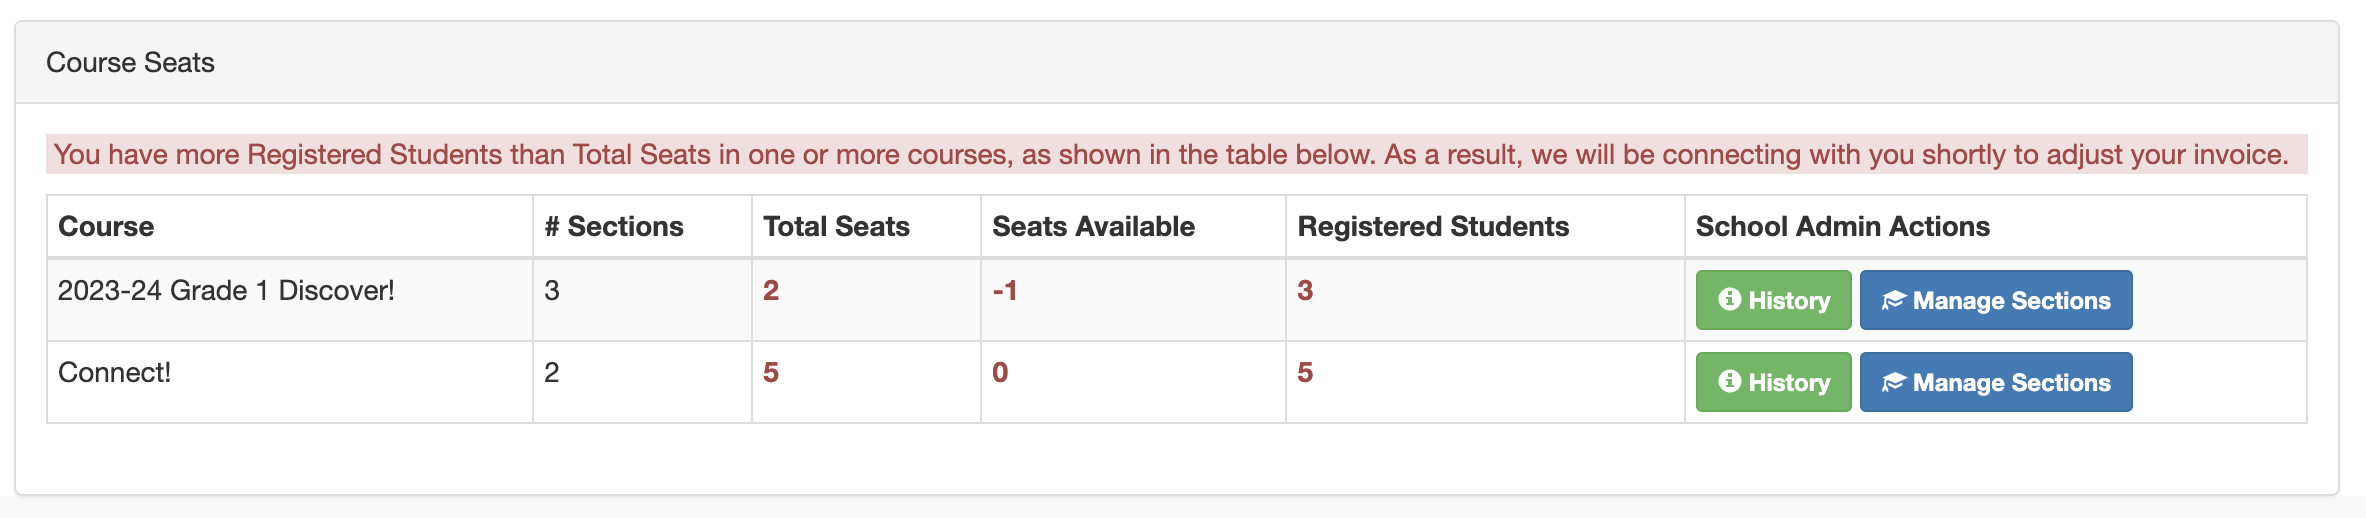Select the Connect! course name
This screenshot has height=518, width=2366.
point(114,373)
